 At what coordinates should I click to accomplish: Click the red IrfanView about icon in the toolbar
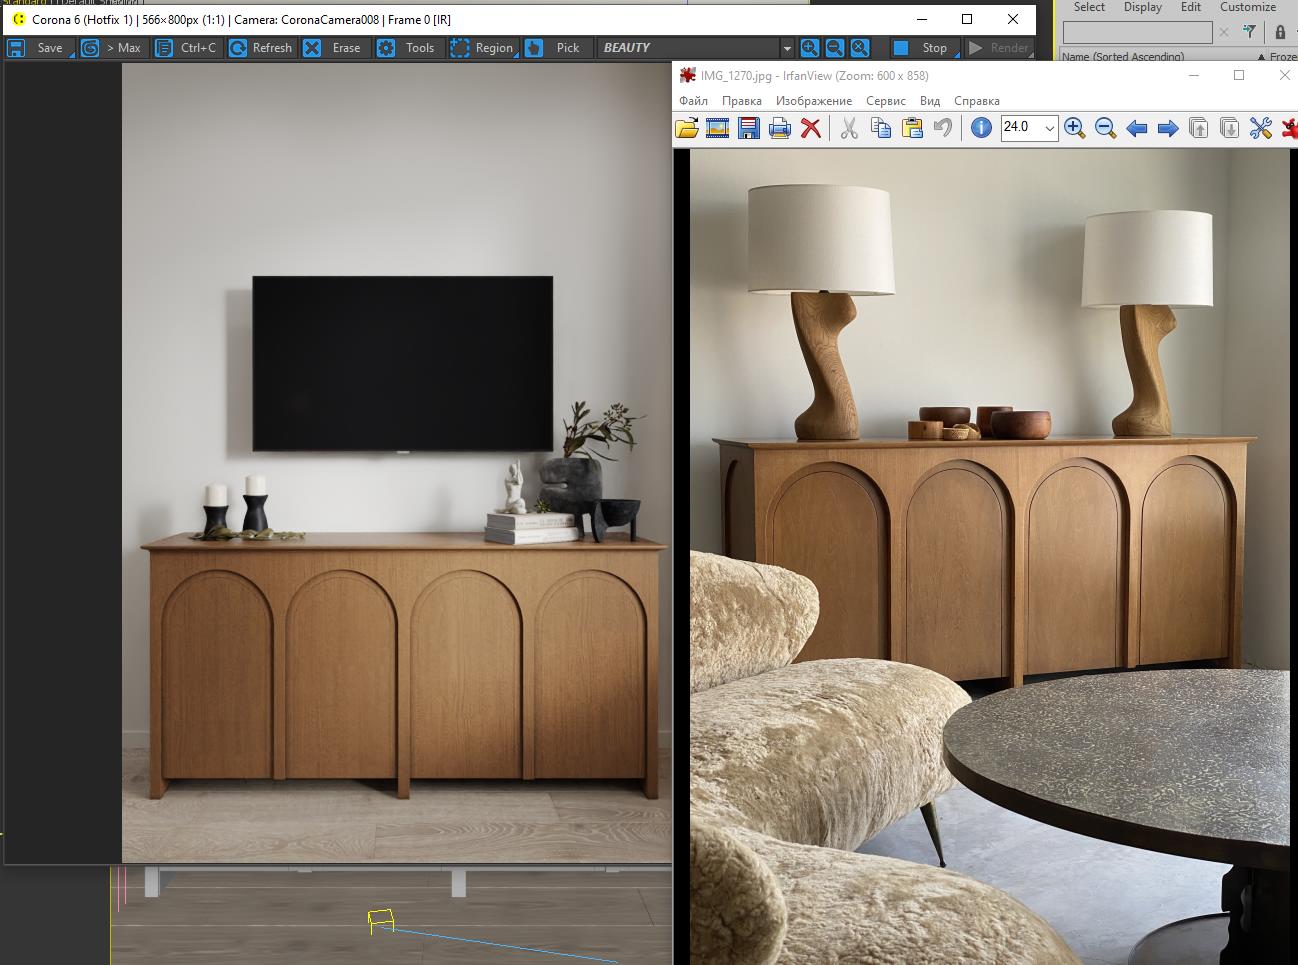(1289, 128)
